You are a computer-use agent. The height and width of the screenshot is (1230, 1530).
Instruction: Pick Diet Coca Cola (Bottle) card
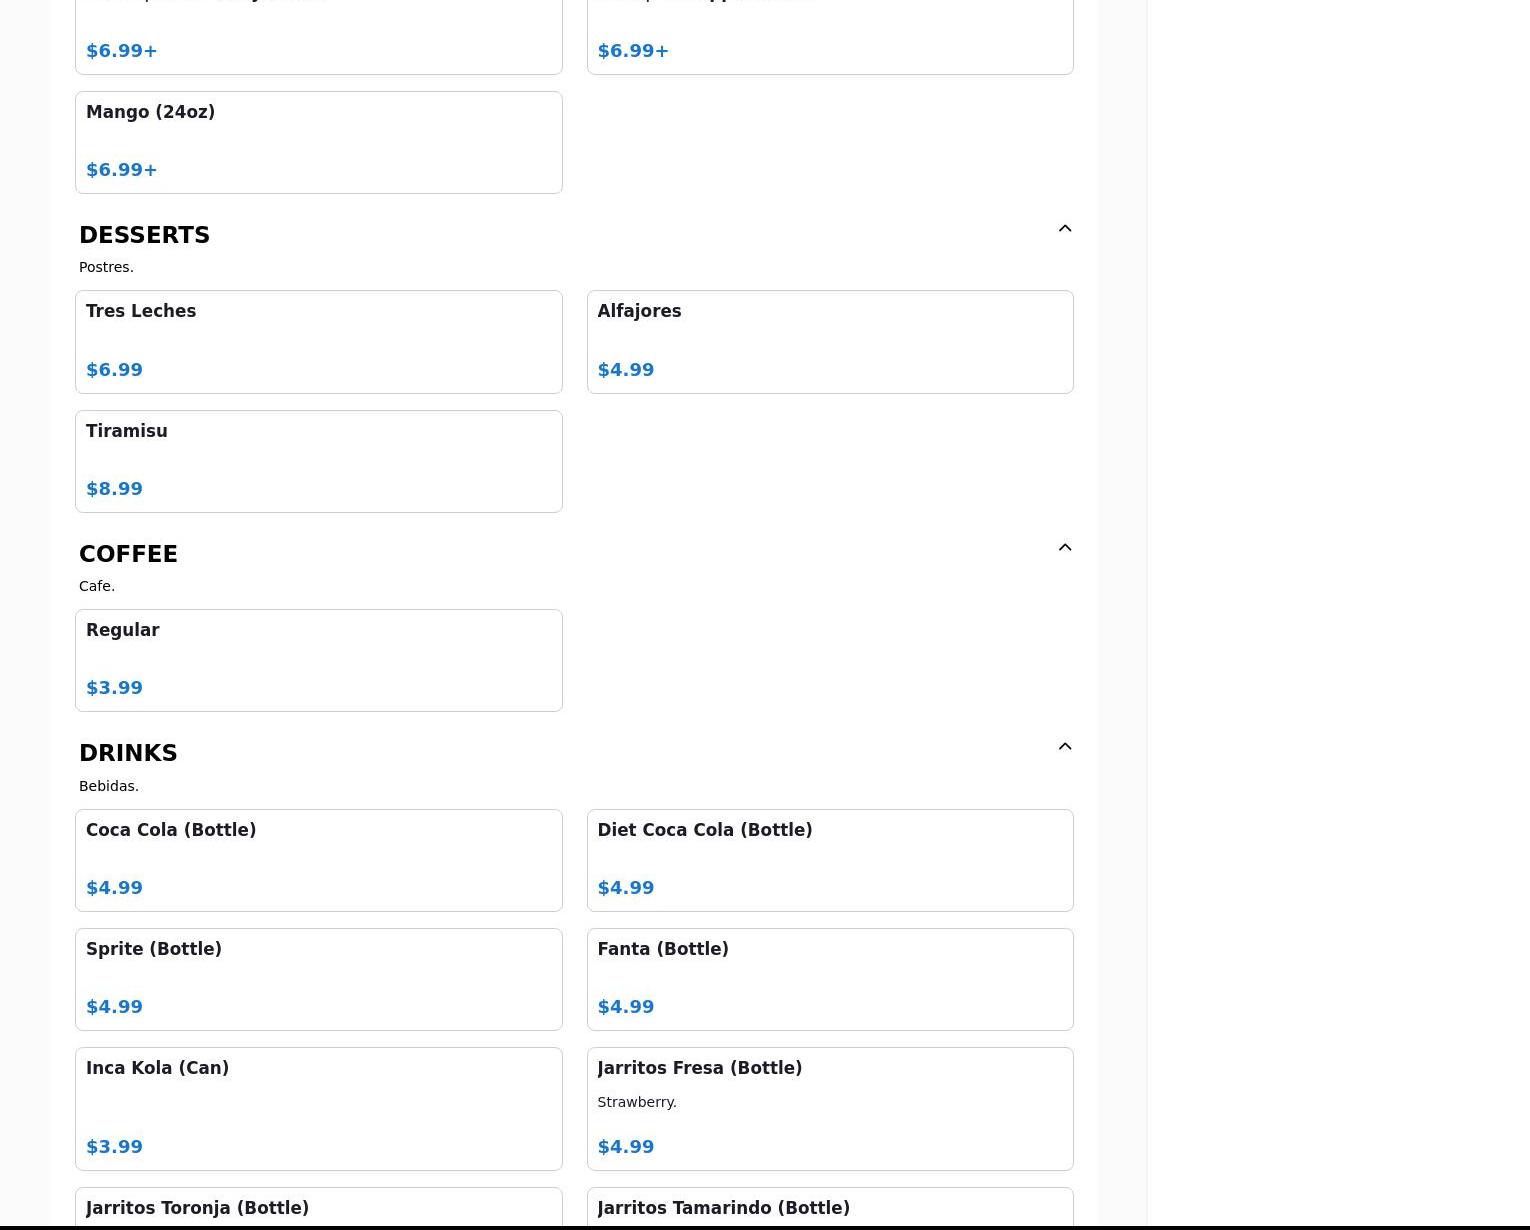click(830, 860)
